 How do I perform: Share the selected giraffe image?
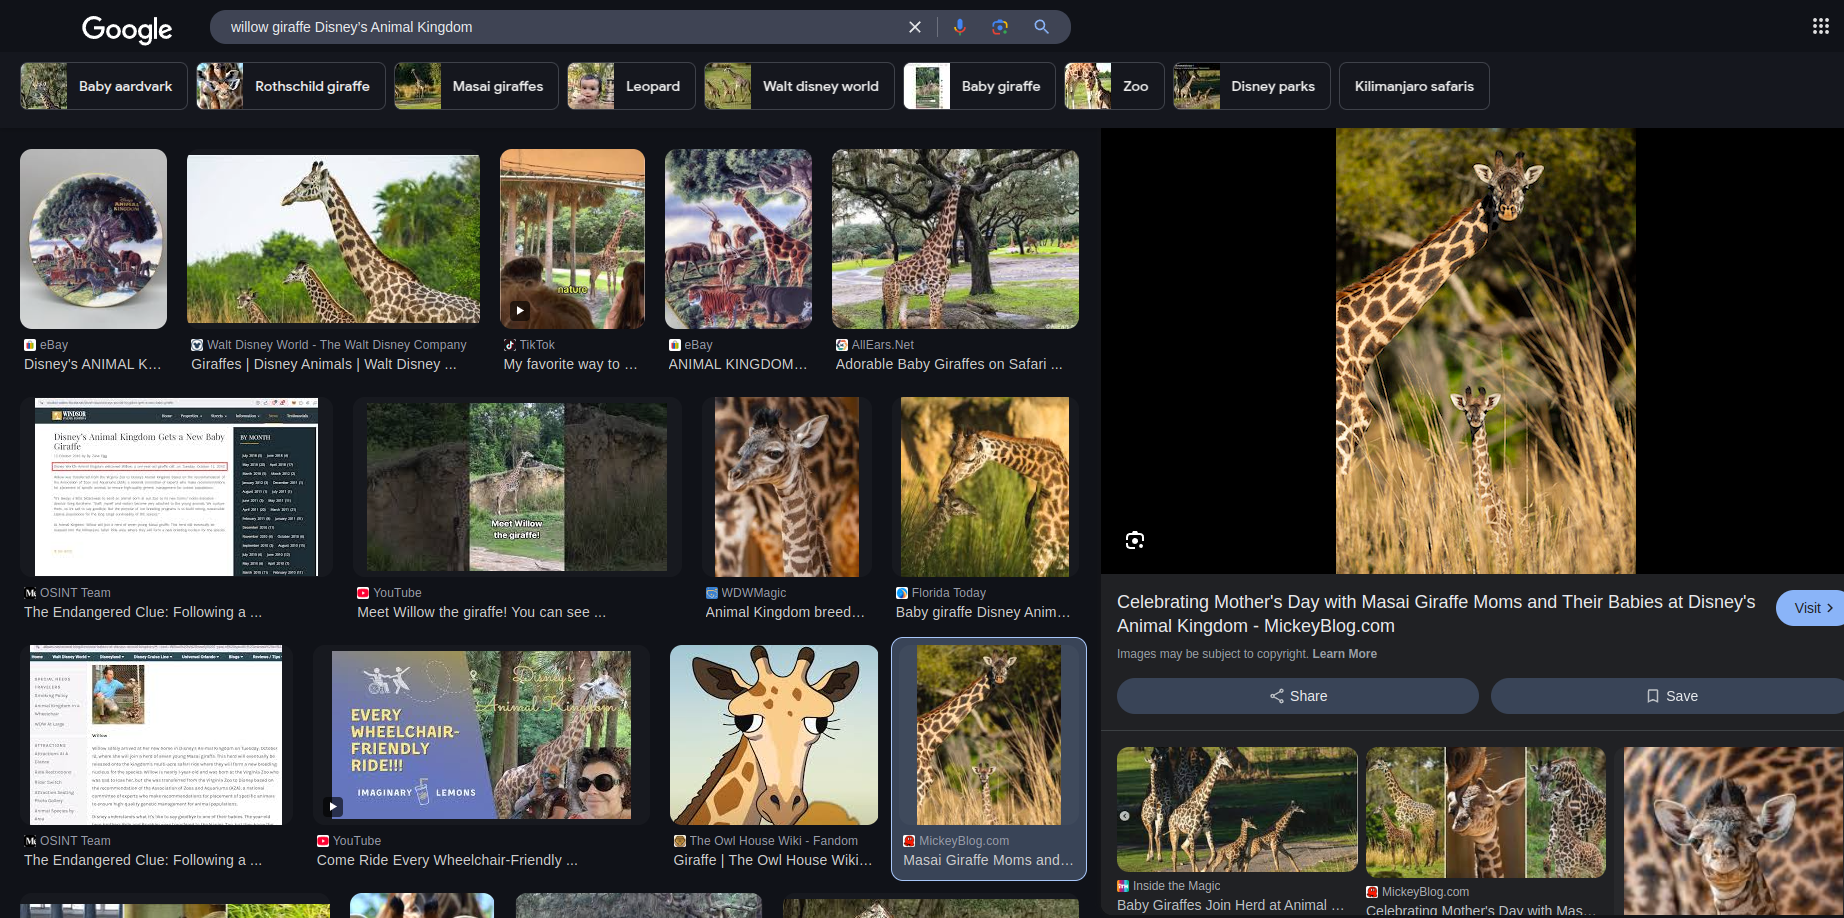[1297, 696]
